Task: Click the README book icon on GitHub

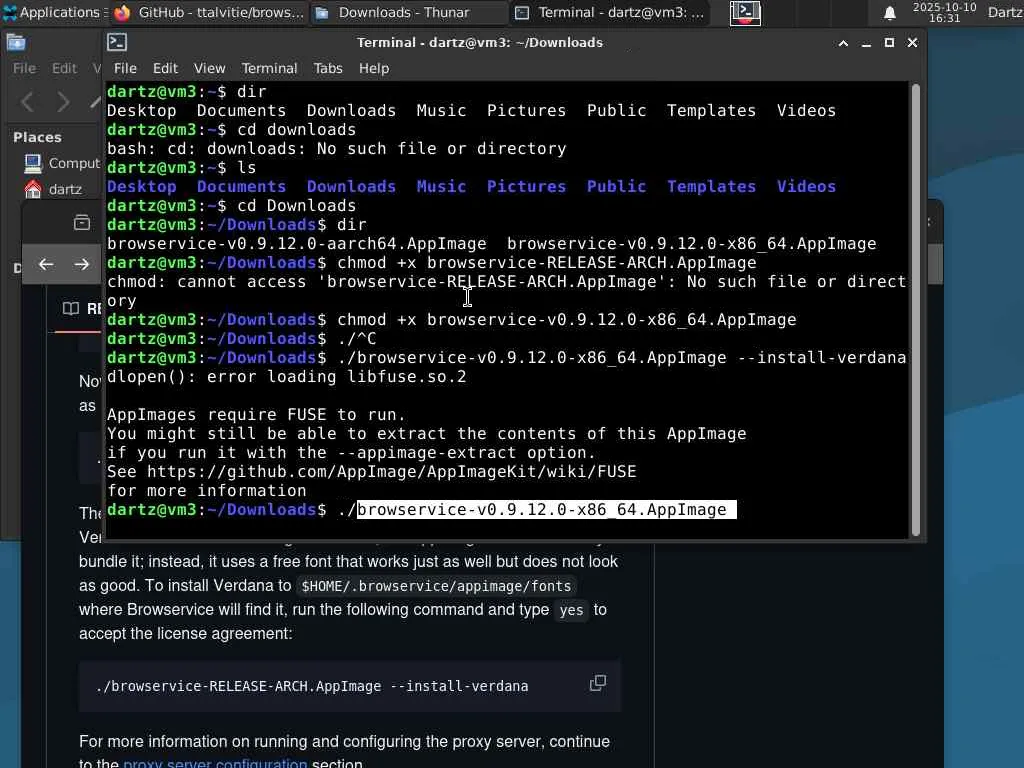Action: [71, 309]
